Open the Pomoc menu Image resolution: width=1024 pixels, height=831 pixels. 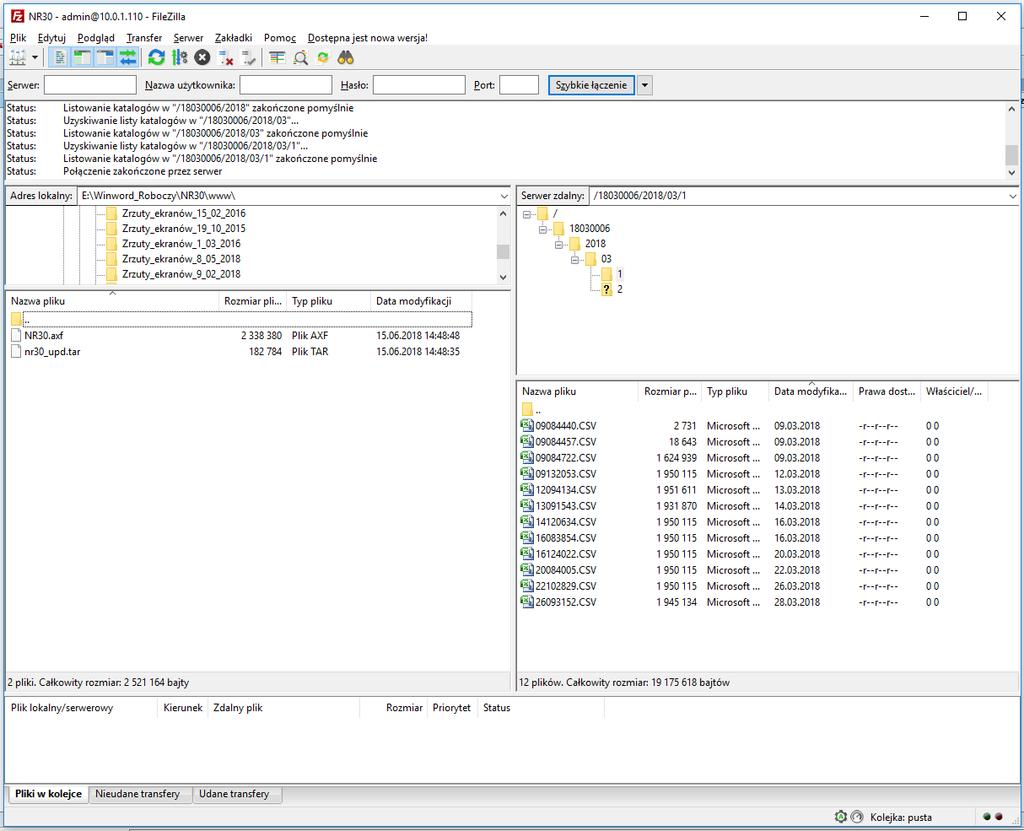[x=280, y=38]
